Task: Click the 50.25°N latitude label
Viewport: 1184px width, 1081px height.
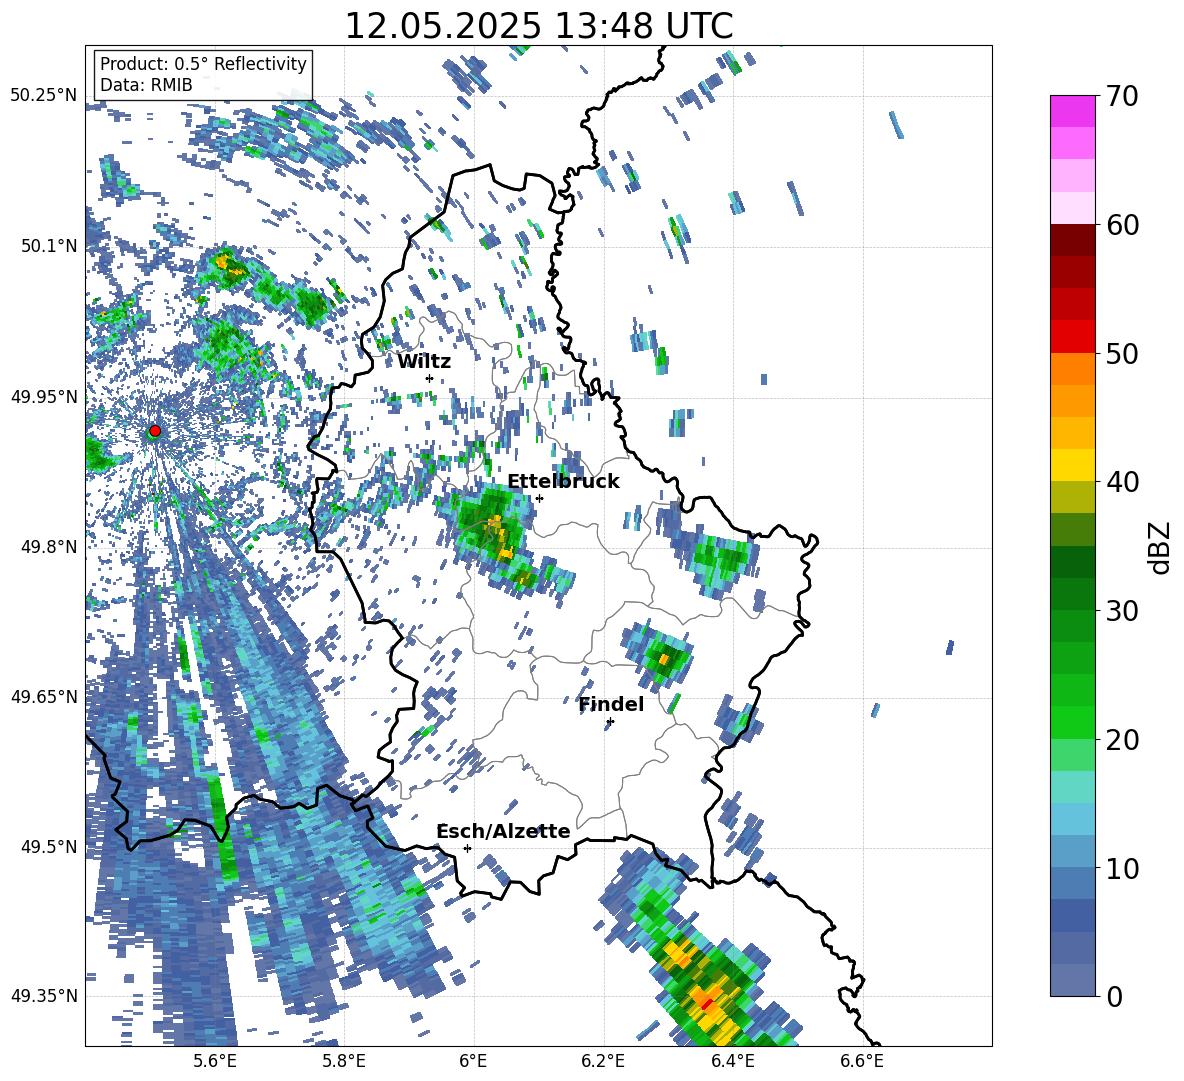Action: [x=44, y=96]
